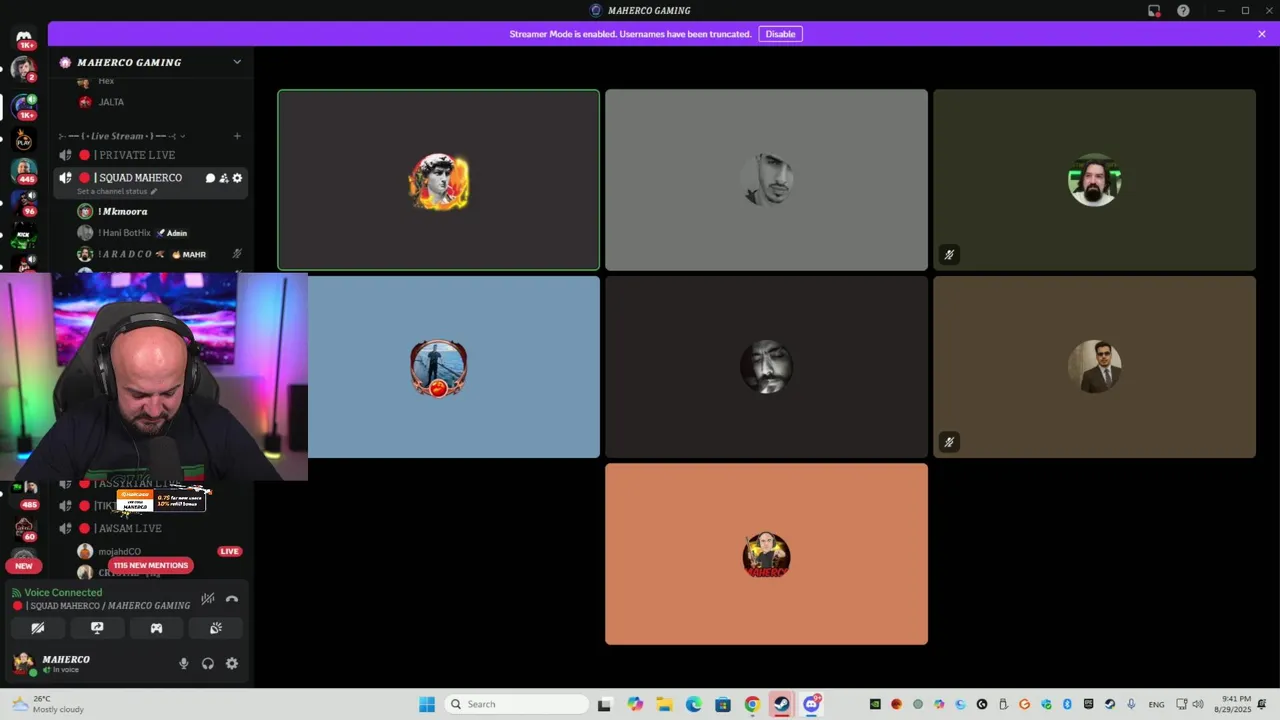Screen dimensions: 1280x720
Task: Open the KICK server icon
Action: click(x=24, y=235)
